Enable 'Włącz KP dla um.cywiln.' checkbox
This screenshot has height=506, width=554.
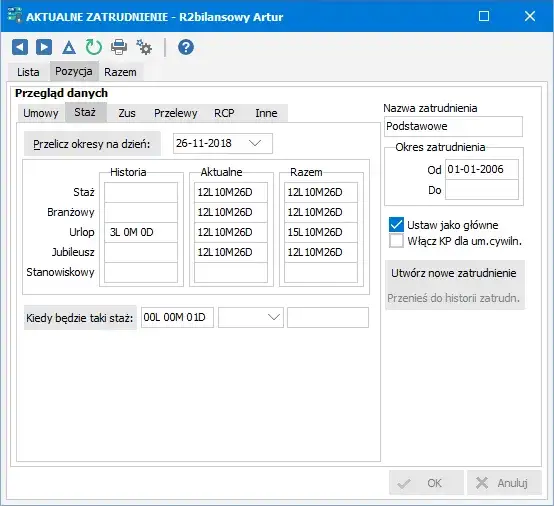click(x=396, y=241)
